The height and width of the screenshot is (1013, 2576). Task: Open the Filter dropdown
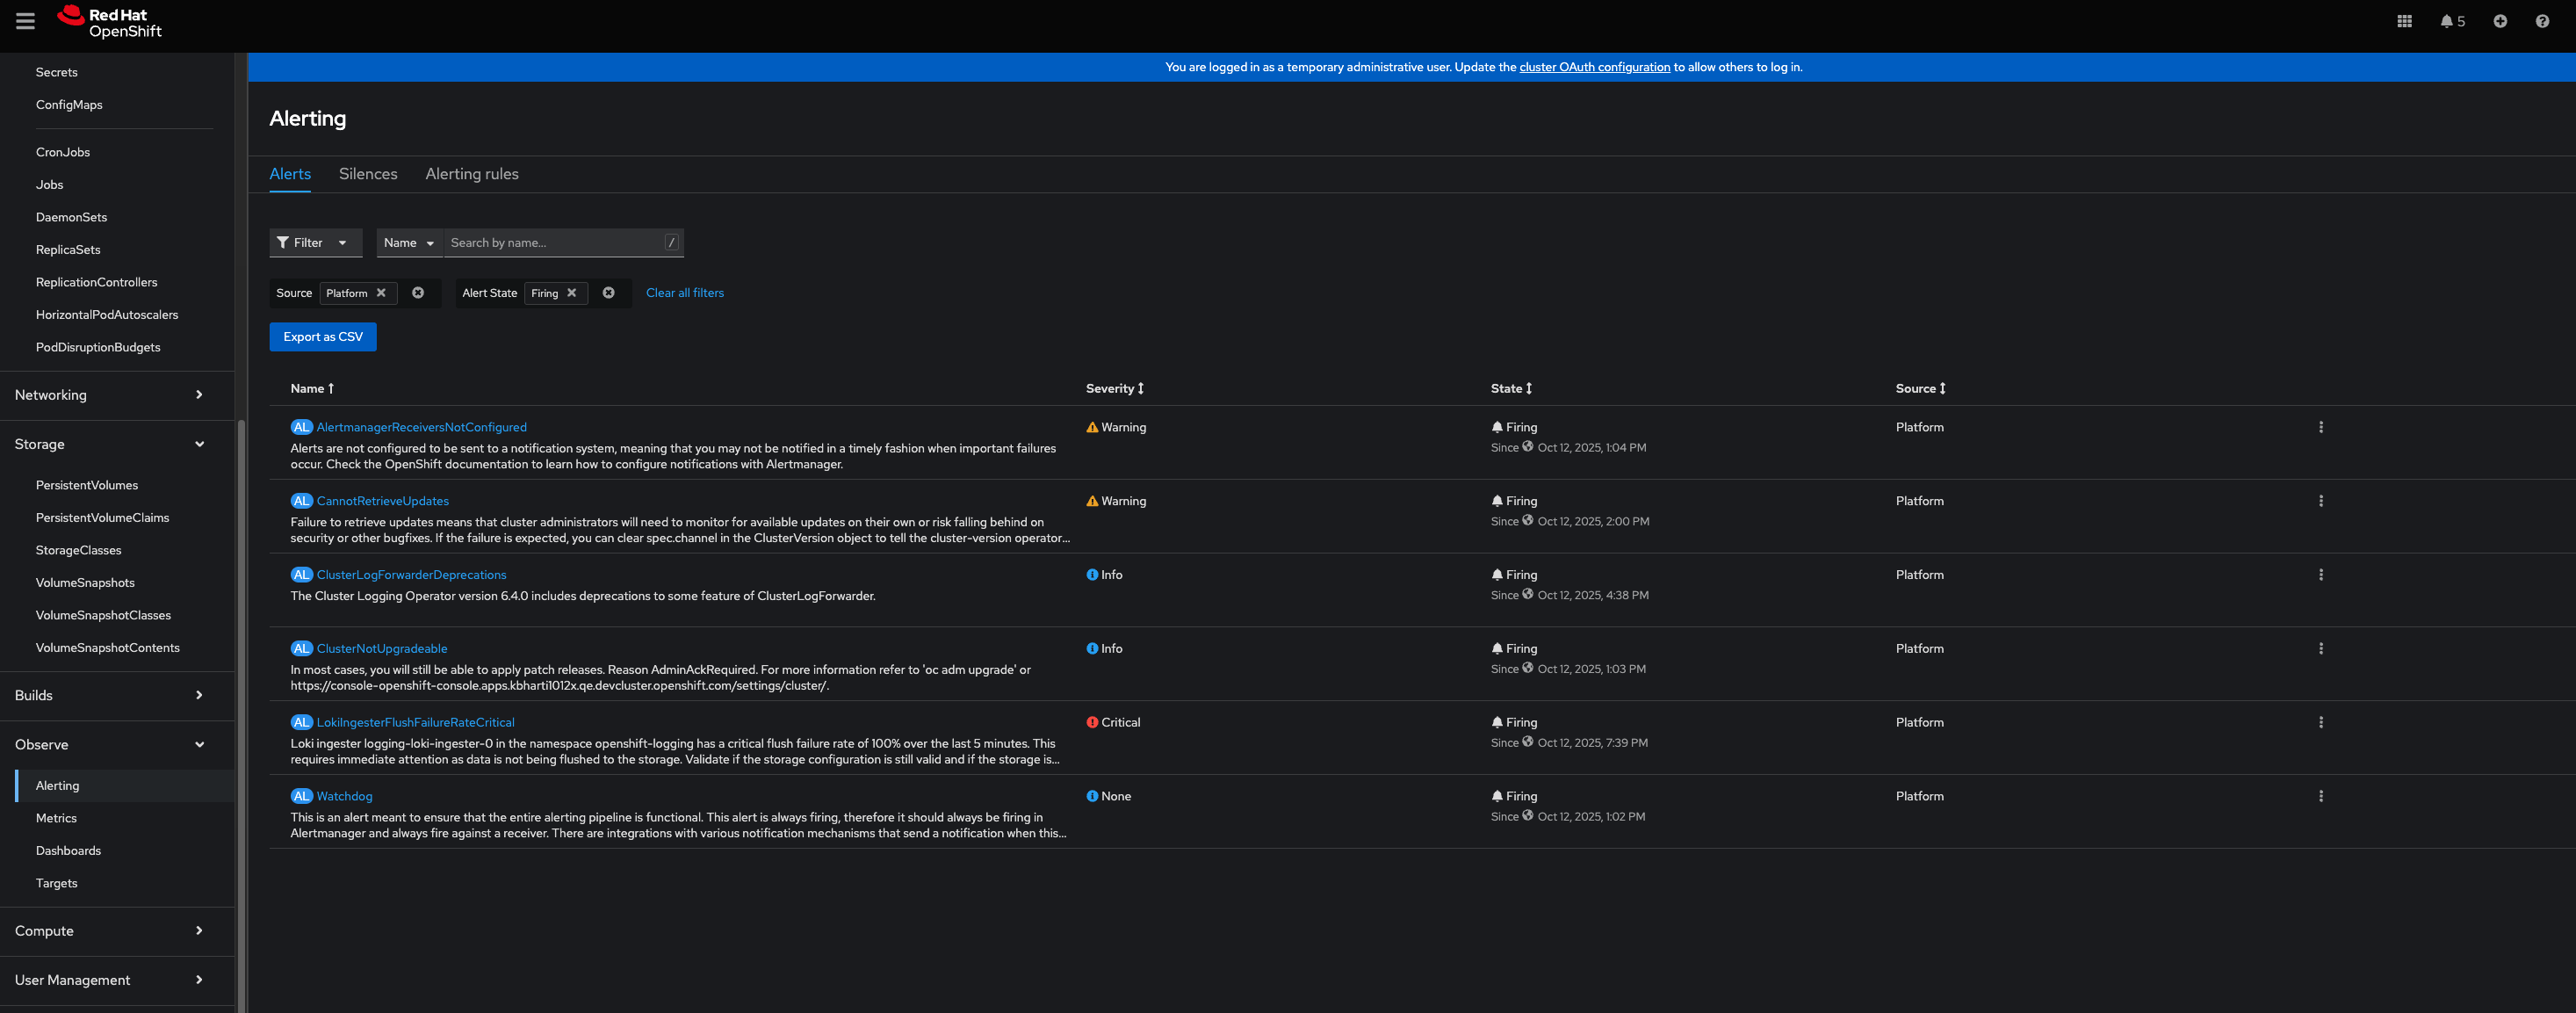(314, 243)
